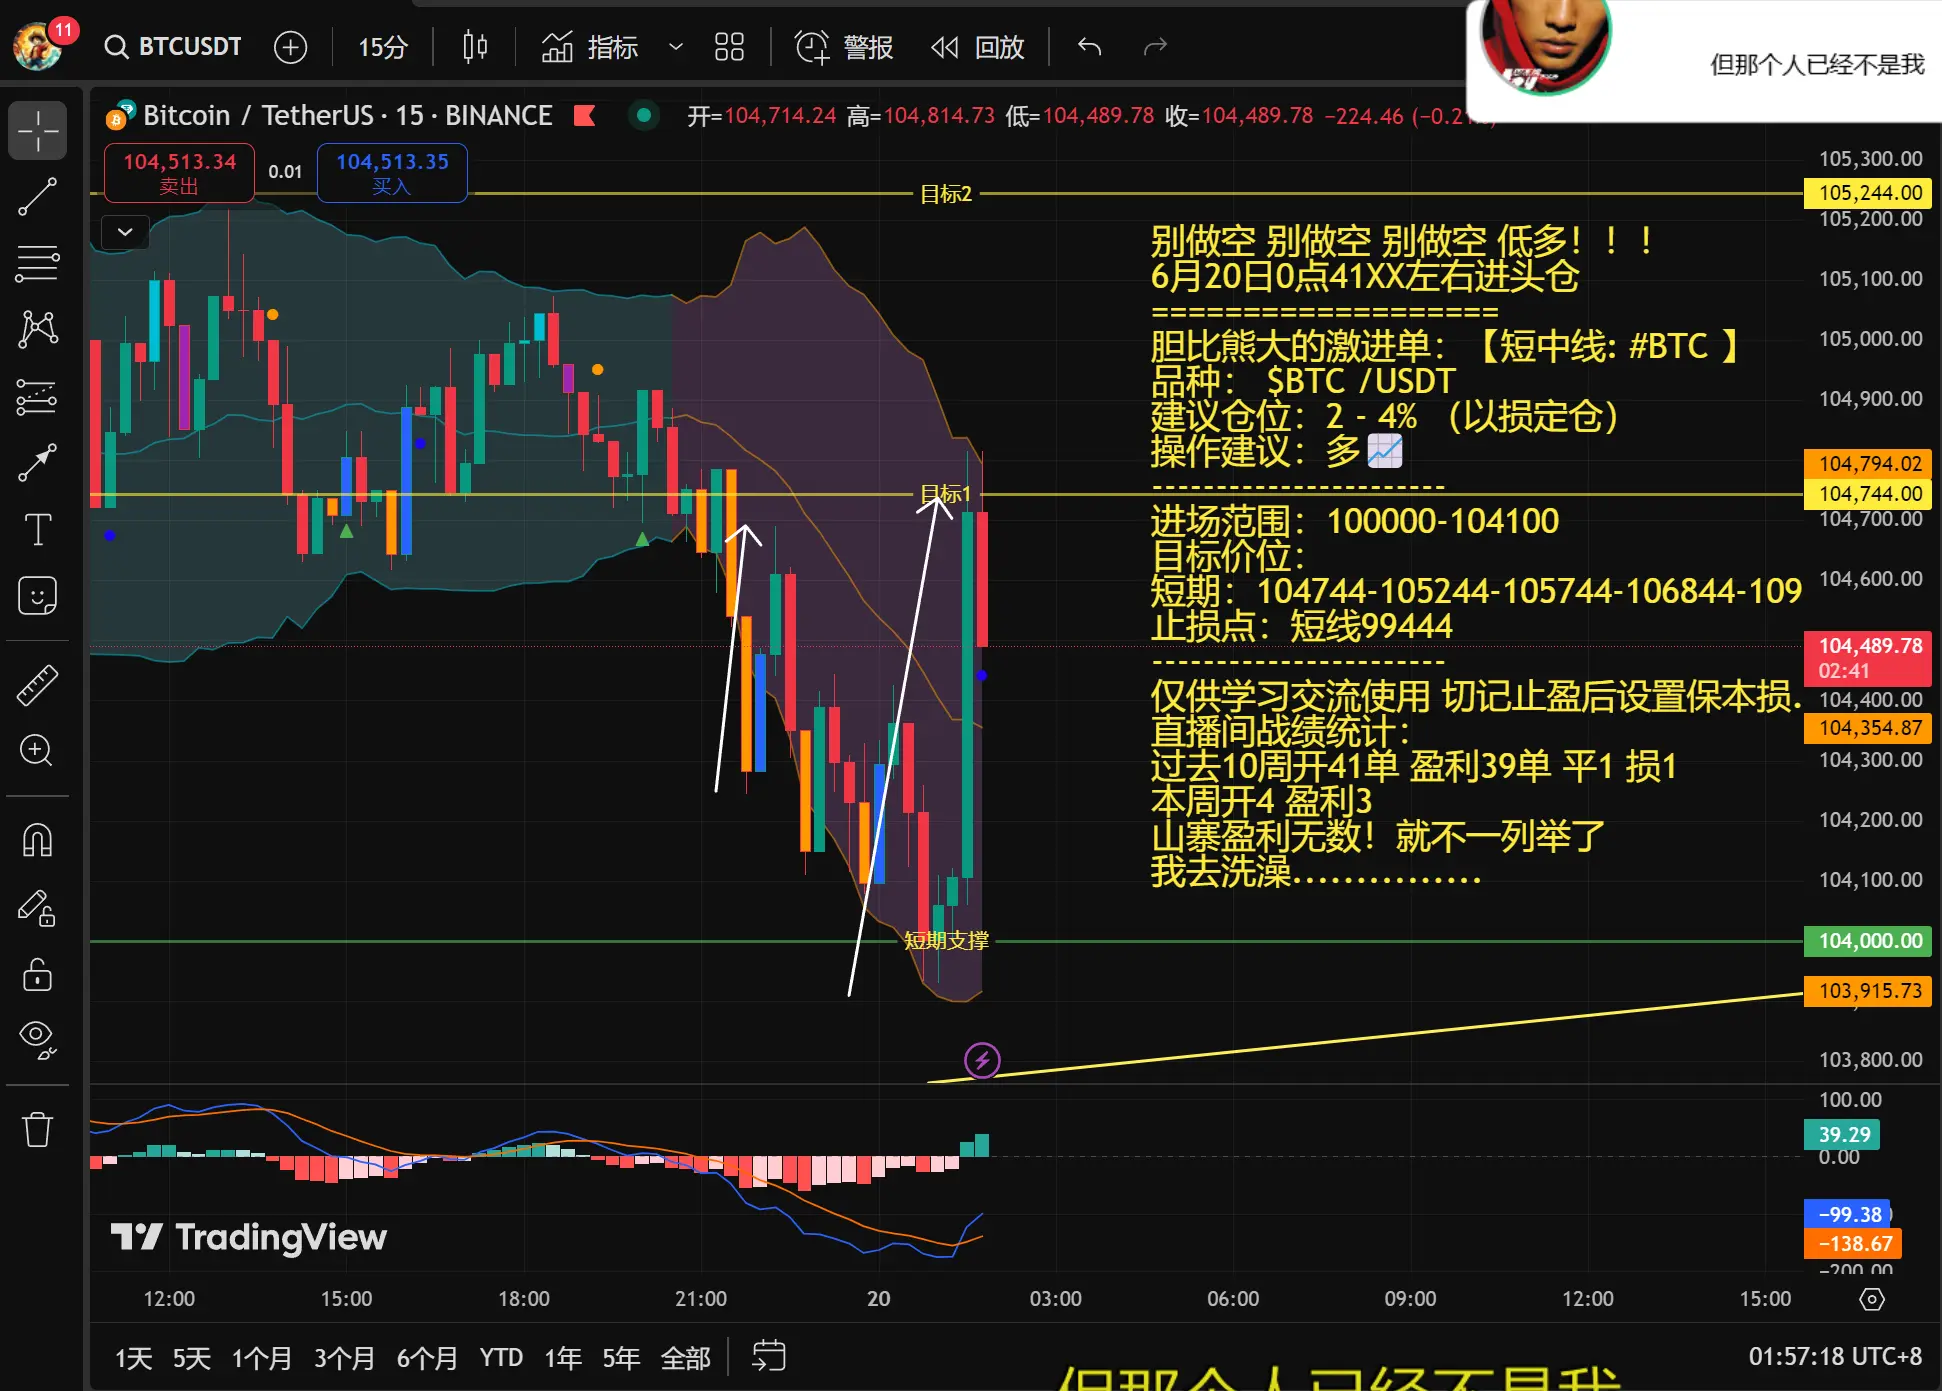
Task: Open the user profile avatar menu
Action: tap(38, 47)
